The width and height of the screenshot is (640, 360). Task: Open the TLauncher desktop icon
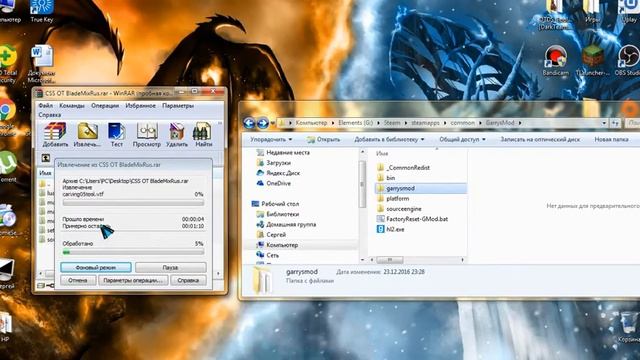[592, 60]
